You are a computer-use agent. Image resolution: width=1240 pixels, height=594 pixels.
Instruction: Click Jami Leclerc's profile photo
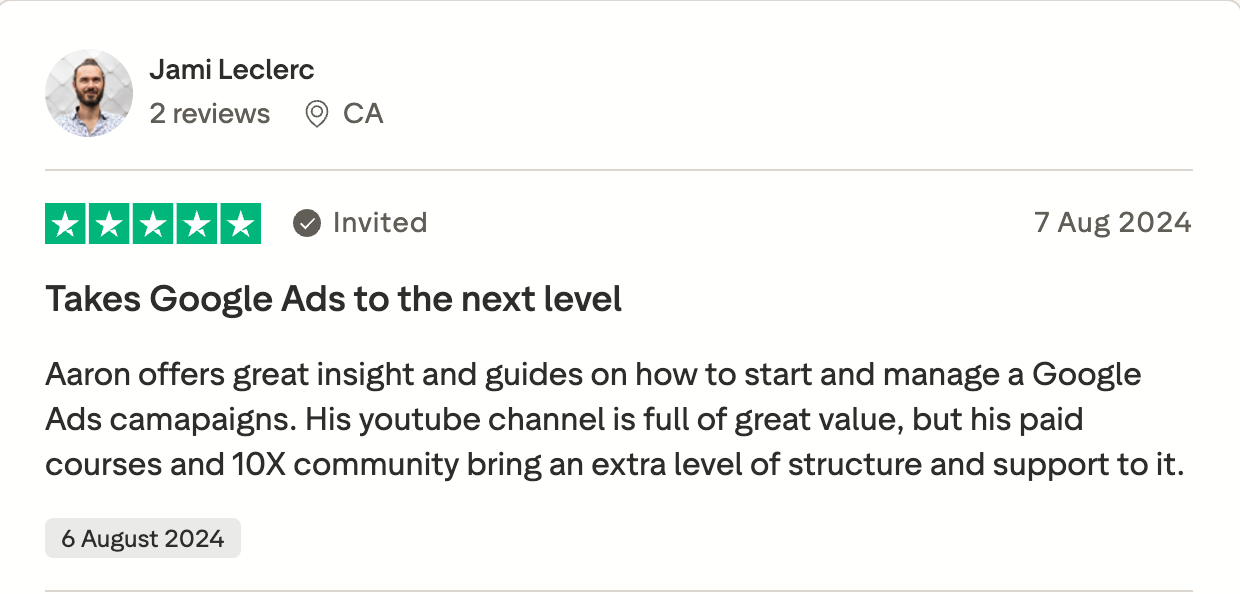[89, 93]
